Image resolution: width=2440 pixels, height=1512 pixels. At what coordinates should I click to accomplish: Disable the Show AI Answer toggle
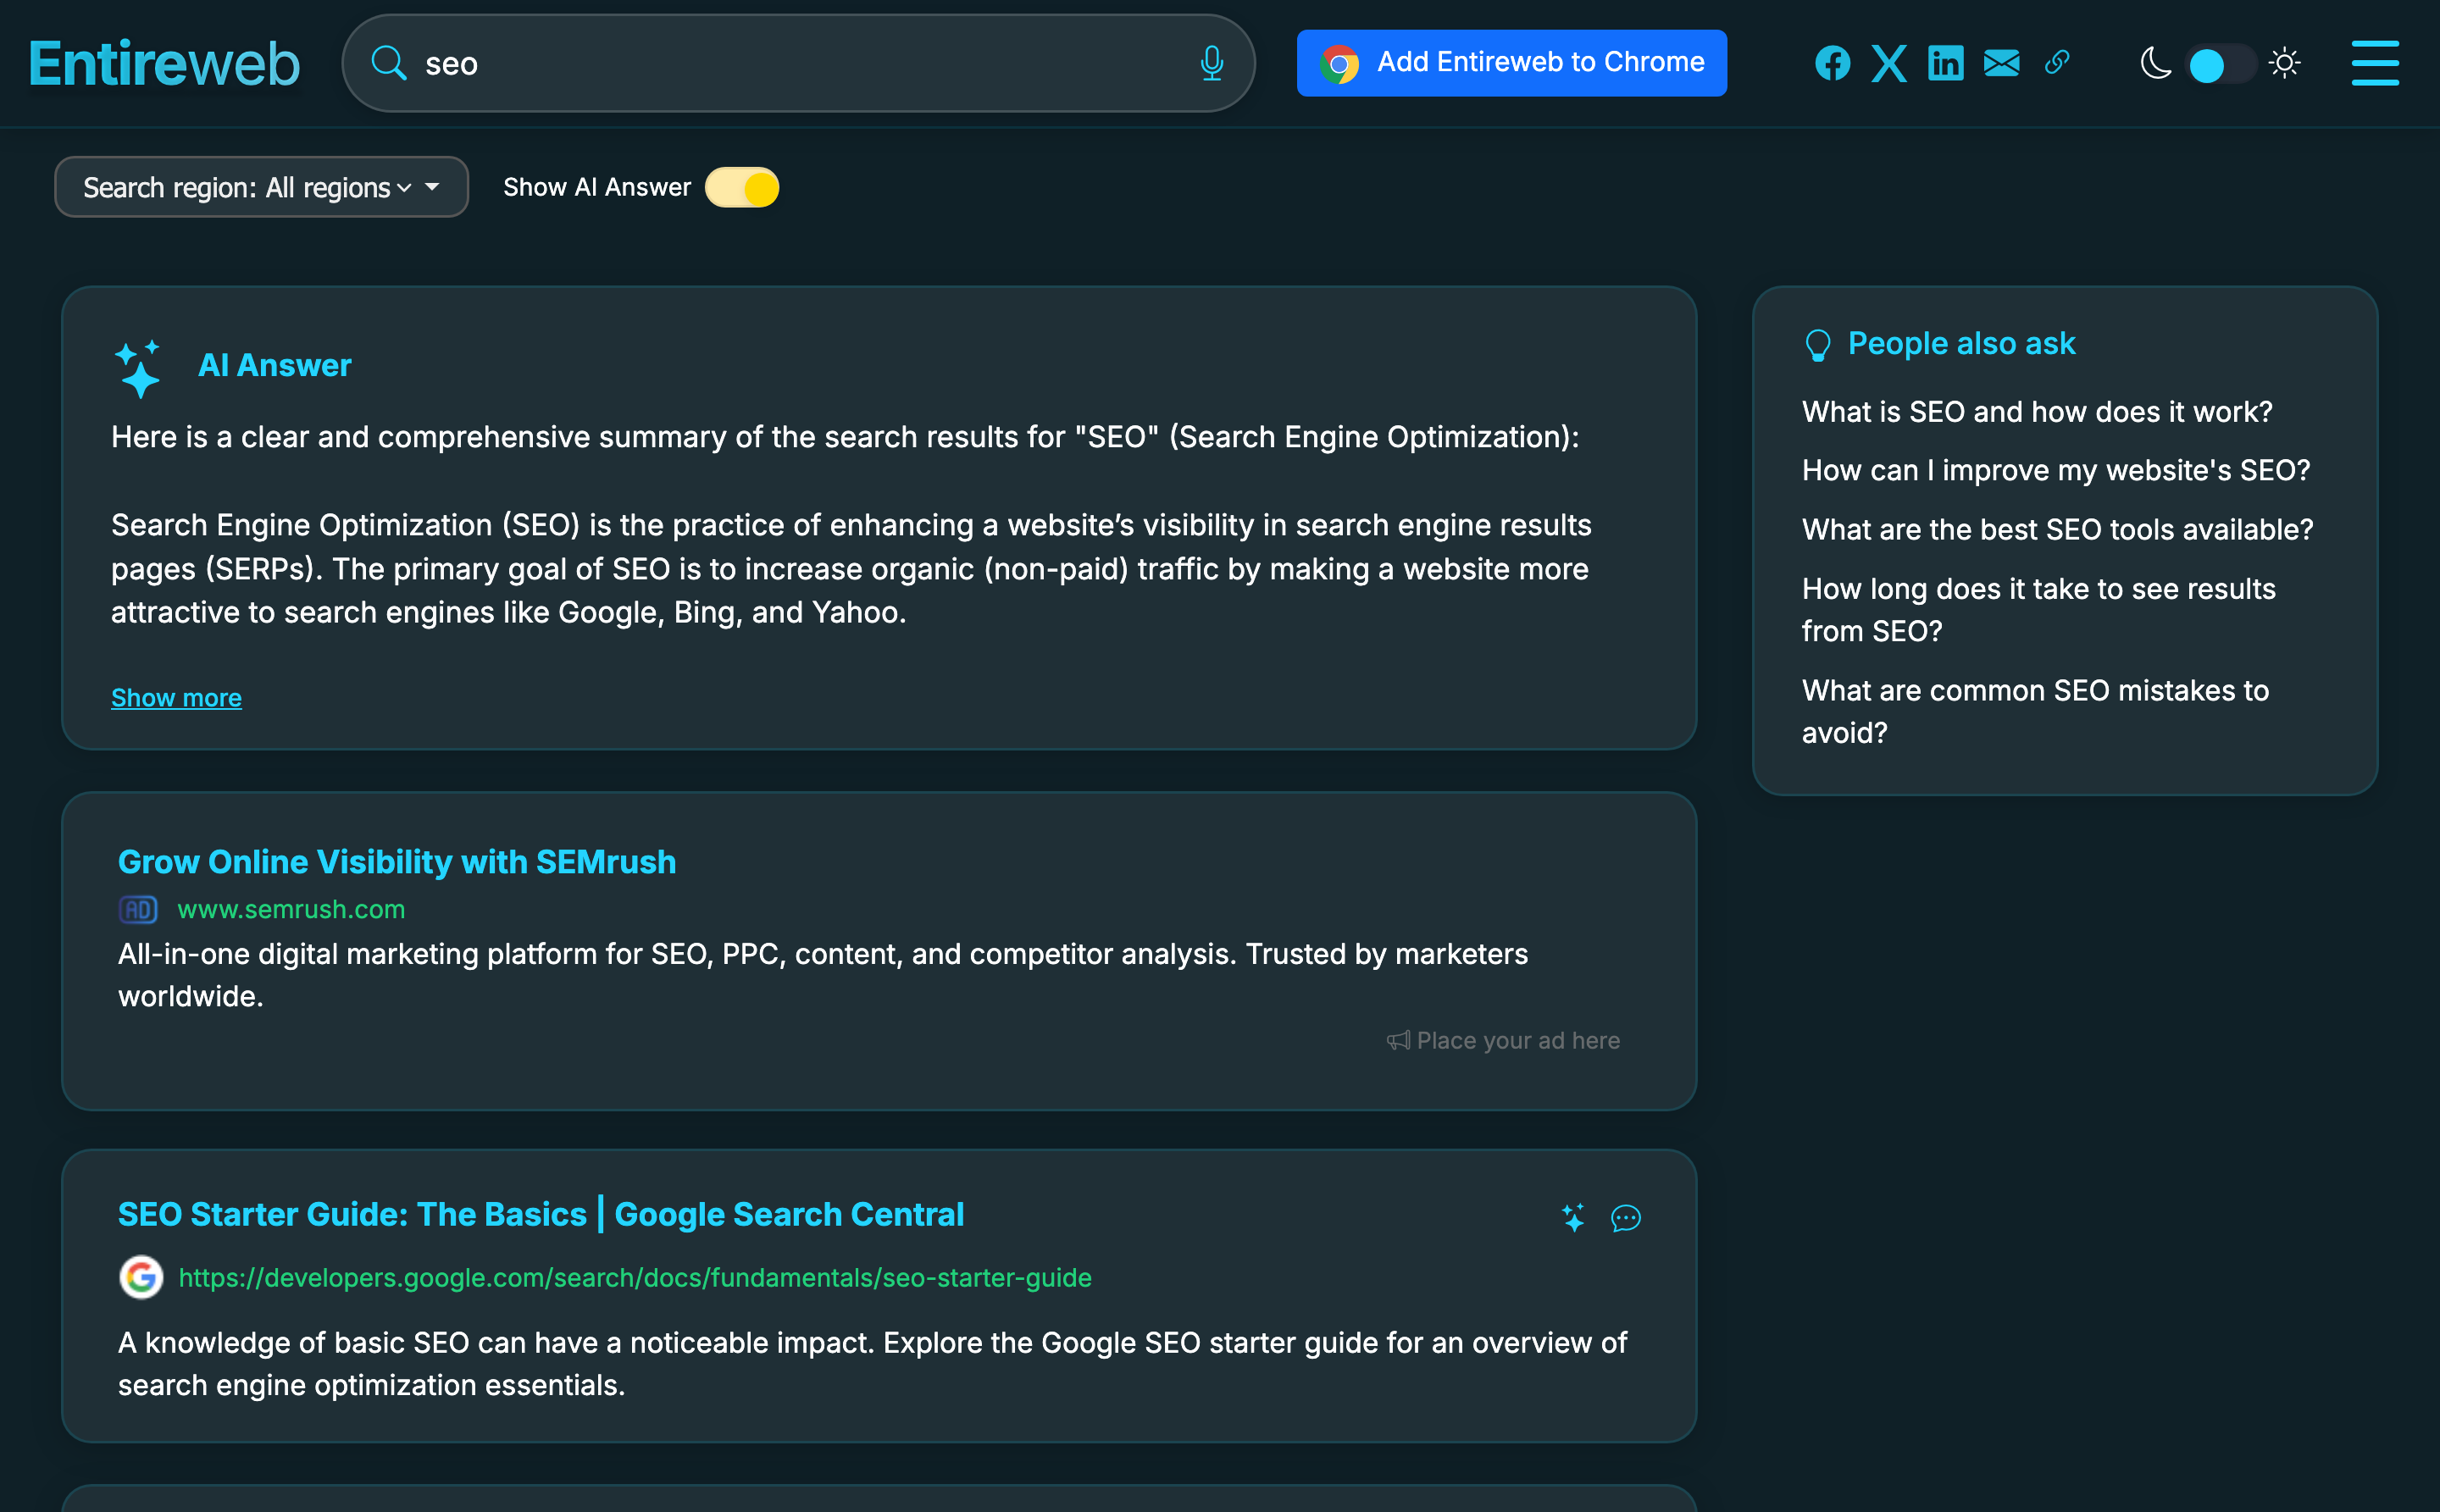pos(742,187)
